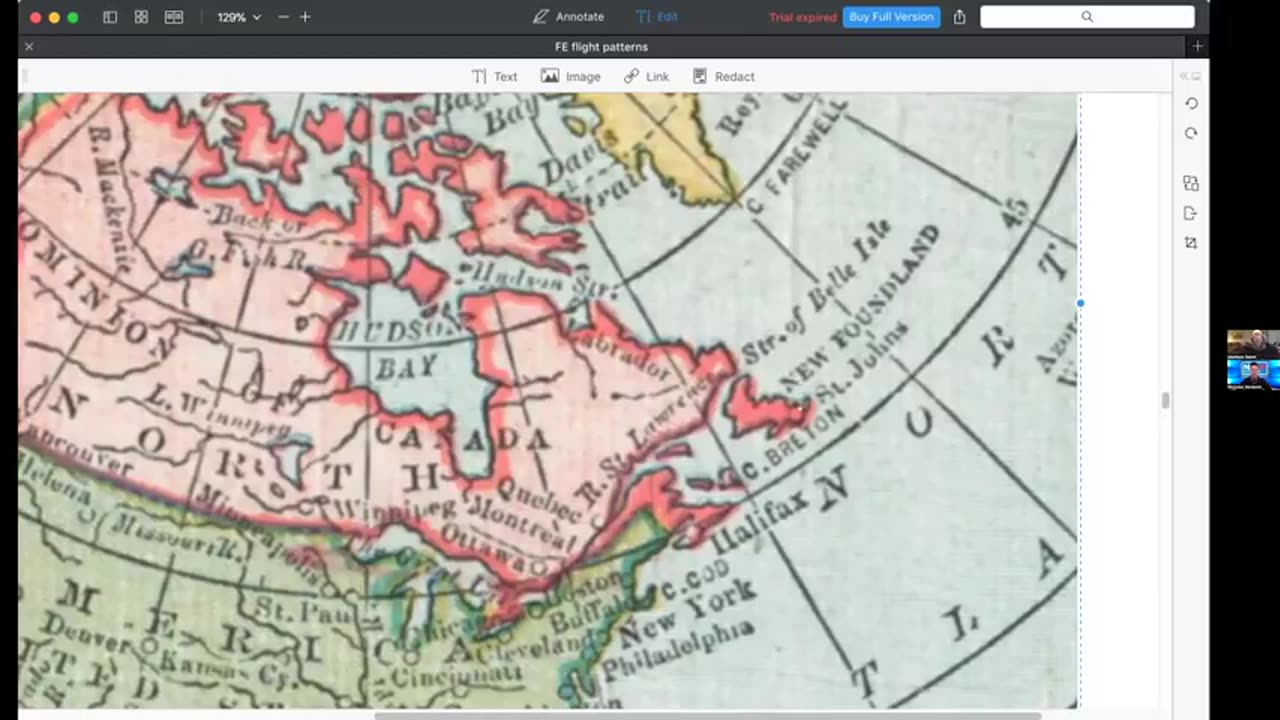Switch to the Edit mode tab
The image size is (1280, 720).
[657, 17]
